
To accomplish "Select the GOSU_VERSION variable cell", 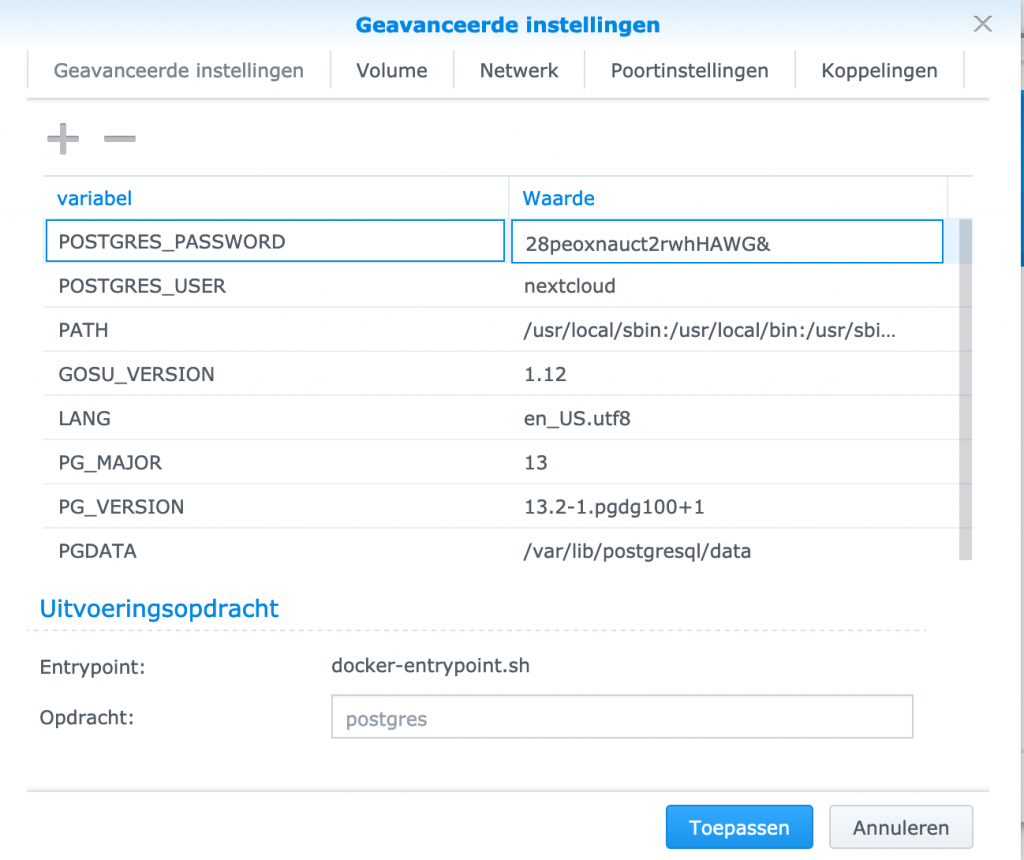I will (276, 374).
